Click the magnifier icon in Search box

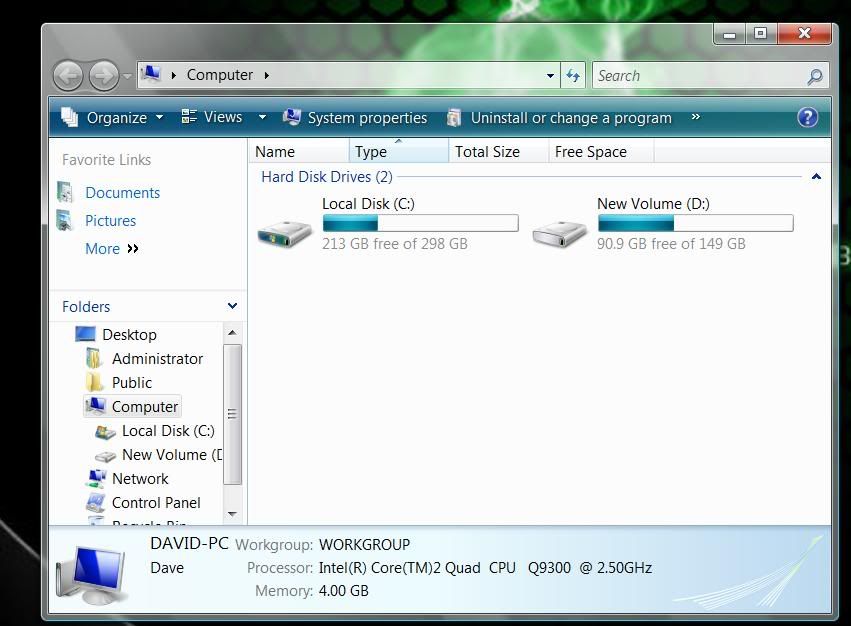815,76
